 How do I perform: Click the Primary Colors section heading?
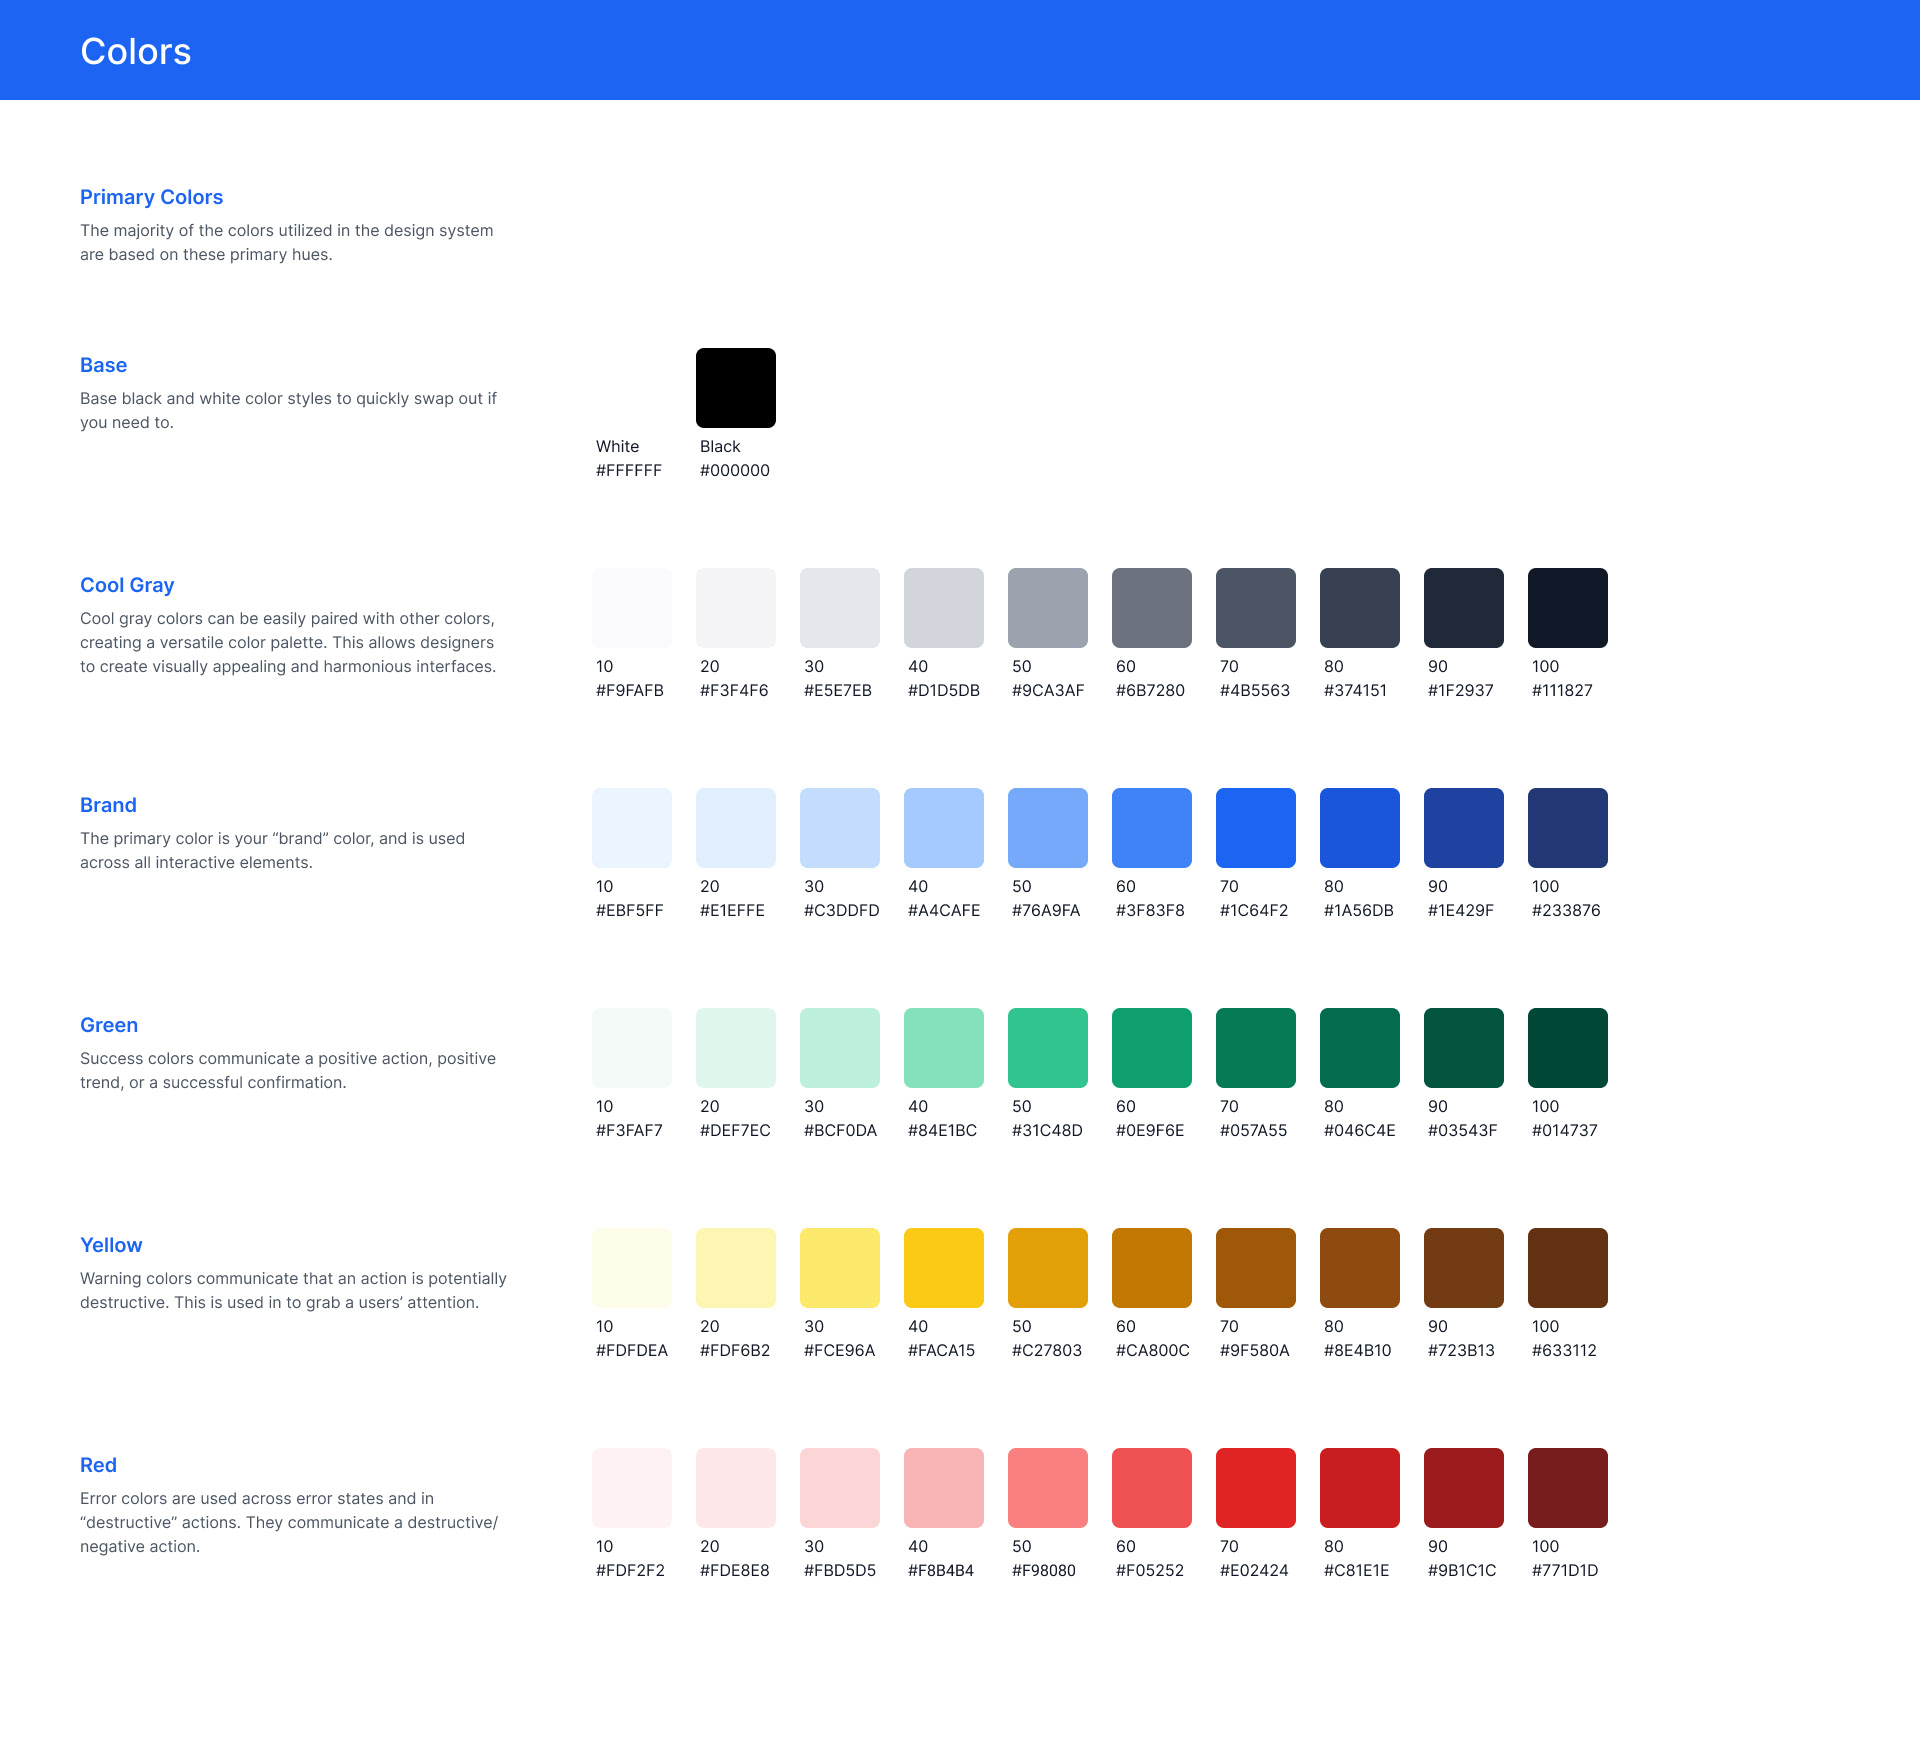click(x=151, y=197)
